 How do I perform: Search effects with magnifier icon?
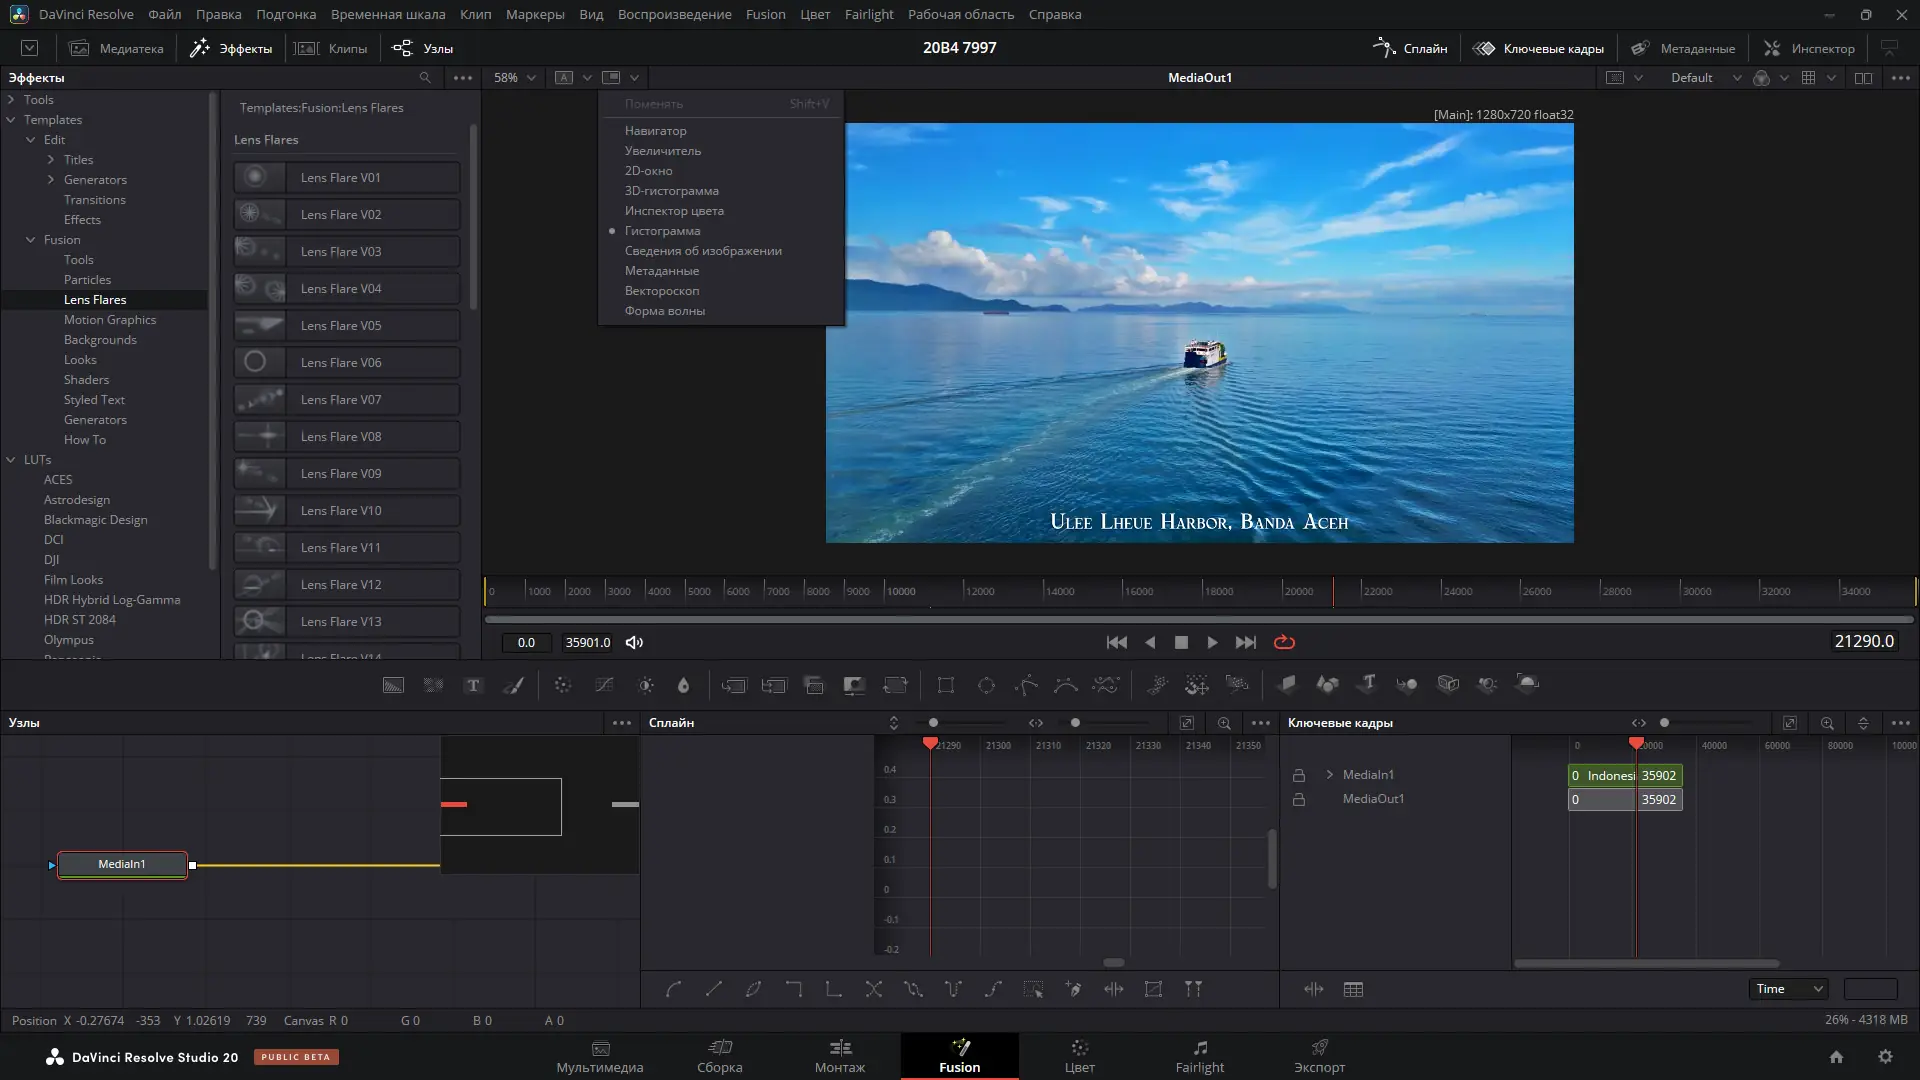coord(425,78)
